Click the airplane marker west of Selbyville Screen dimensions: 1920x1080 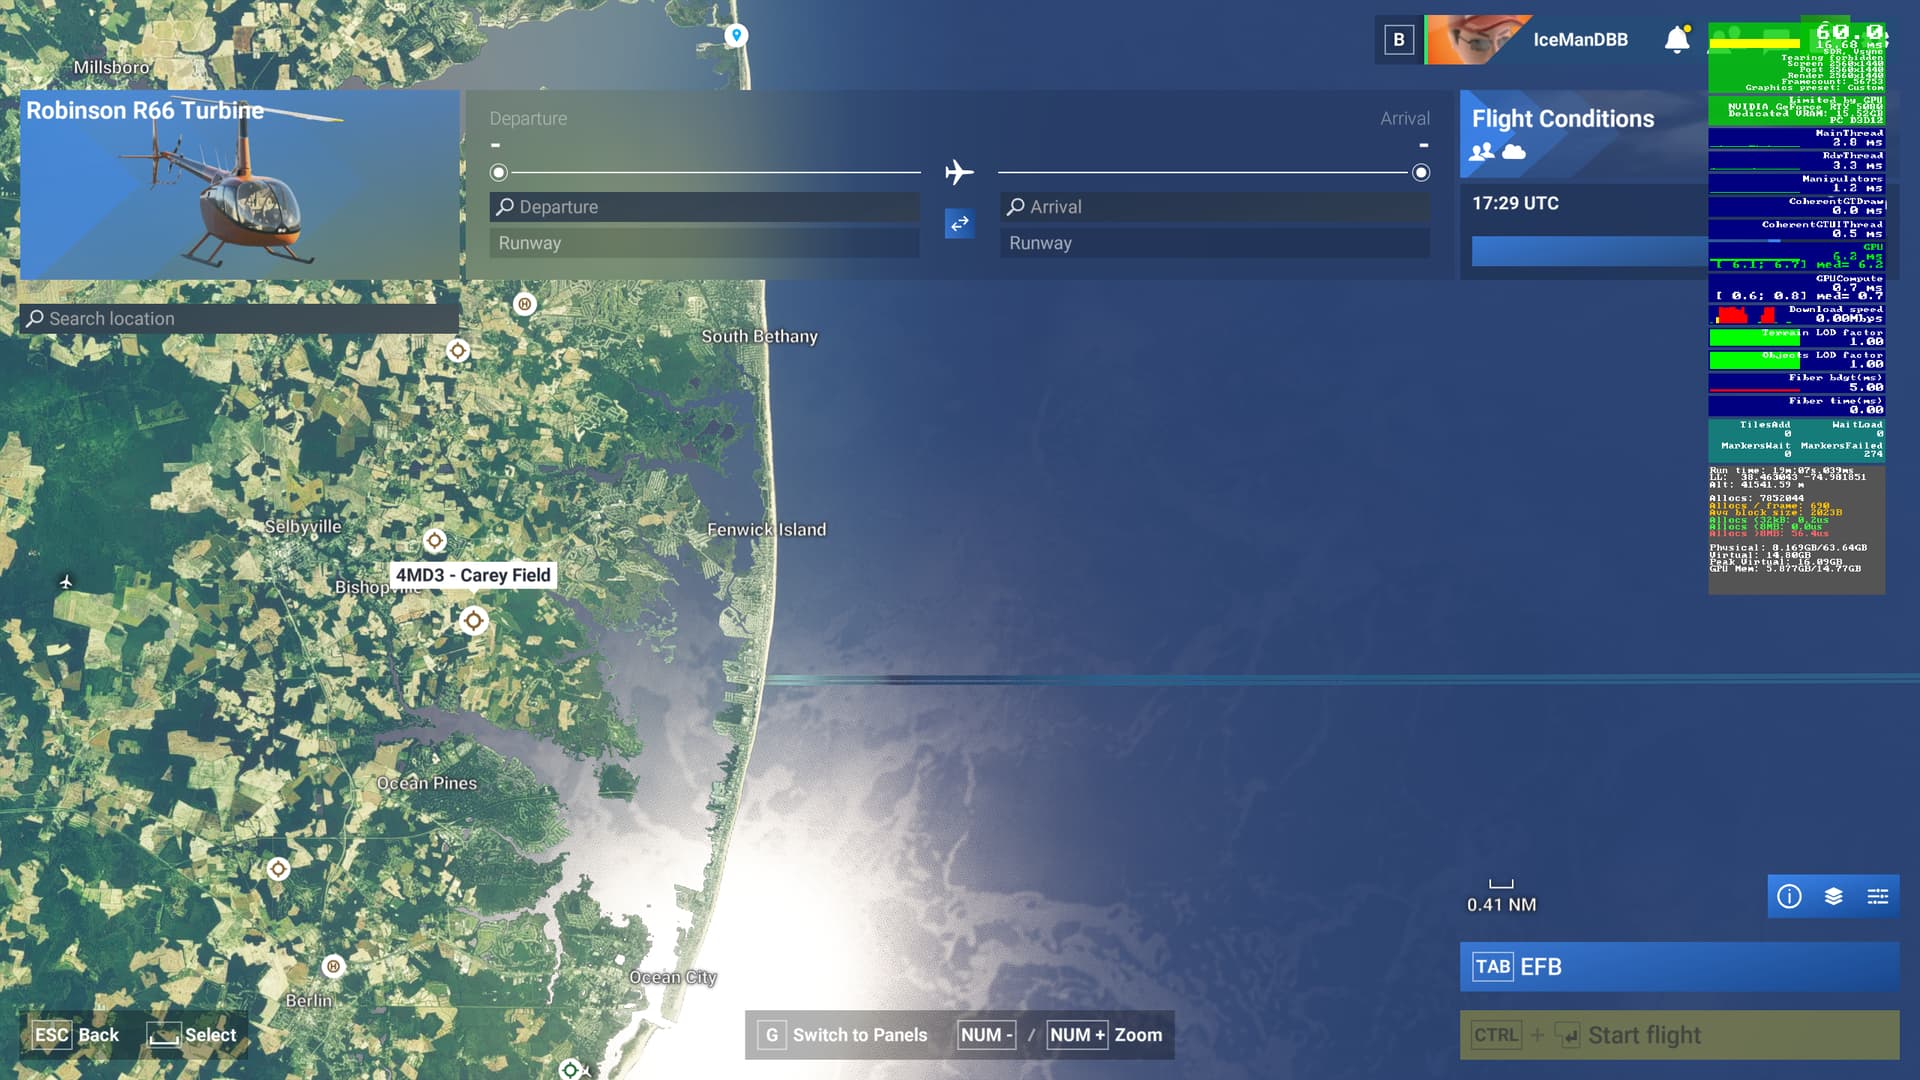point(66,581)
